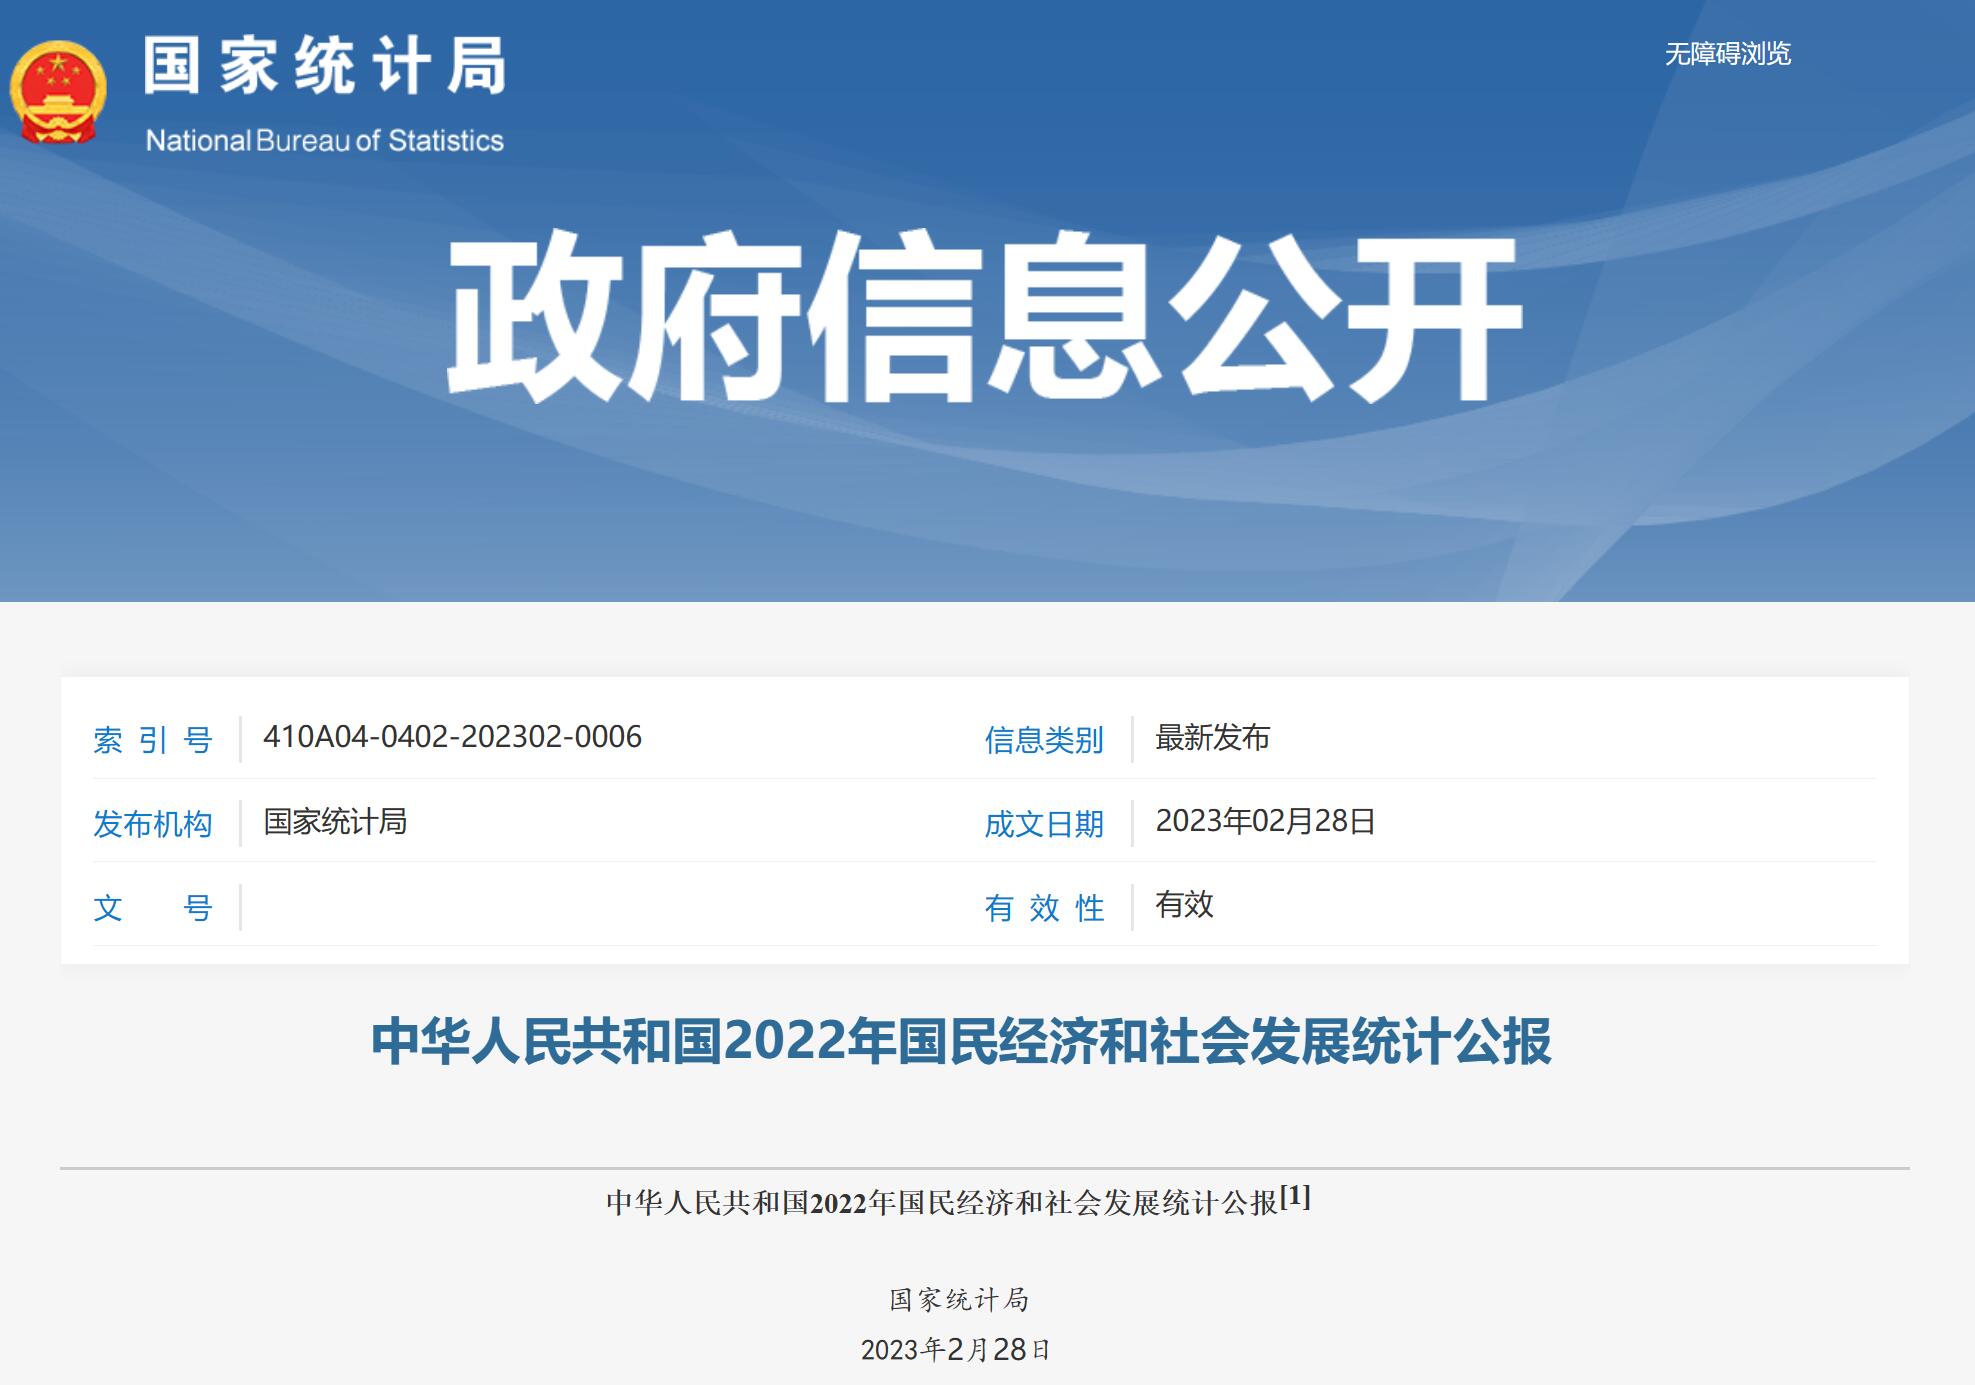This screenshot has width=1975, height=1385.
Task: Click the 有效 validity value
Action: 1184,905
